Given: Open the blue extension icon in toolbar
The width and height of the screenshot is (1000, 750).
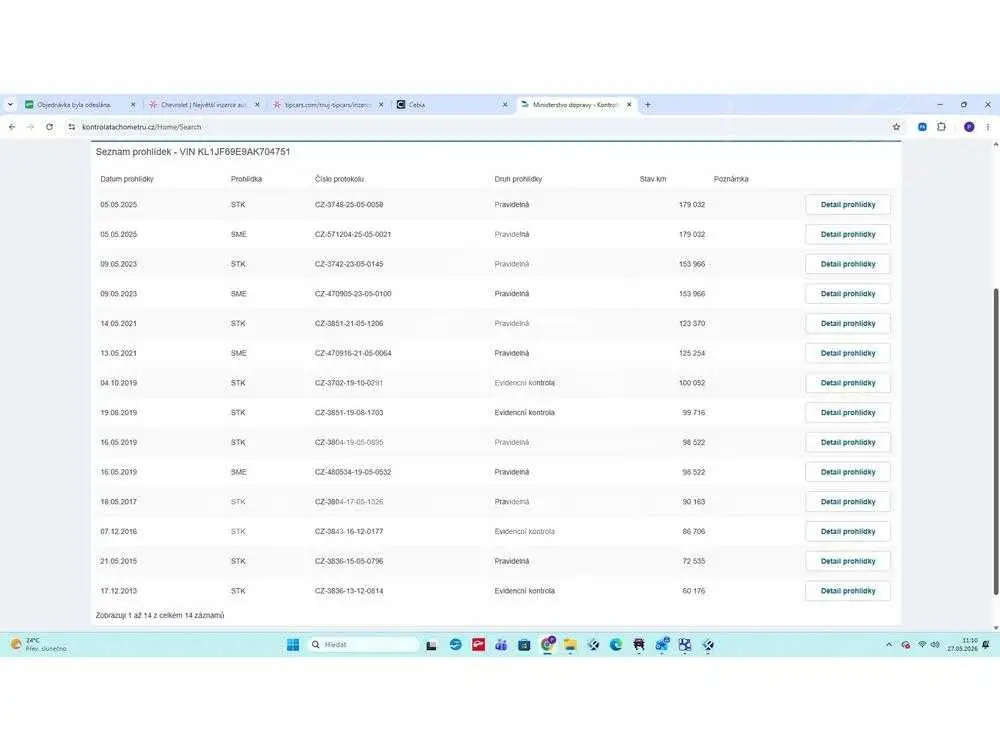Looking at the screenshot, I should coord(922,127).
